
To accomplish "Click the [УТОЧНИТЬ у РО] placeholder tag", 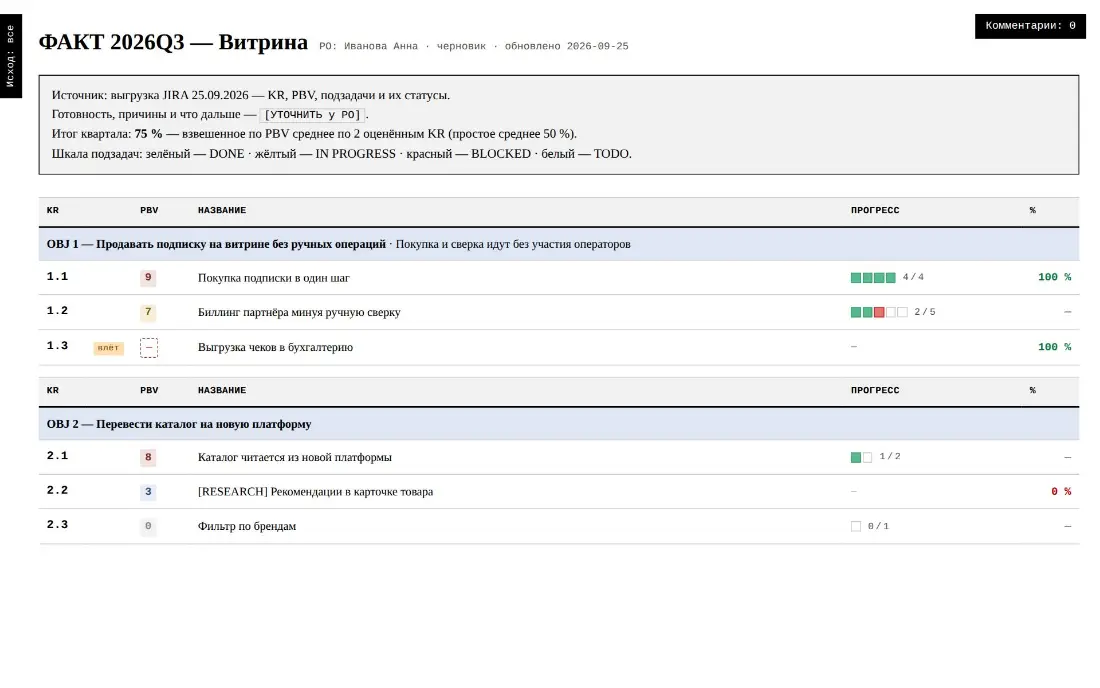I will coord(312,114).
